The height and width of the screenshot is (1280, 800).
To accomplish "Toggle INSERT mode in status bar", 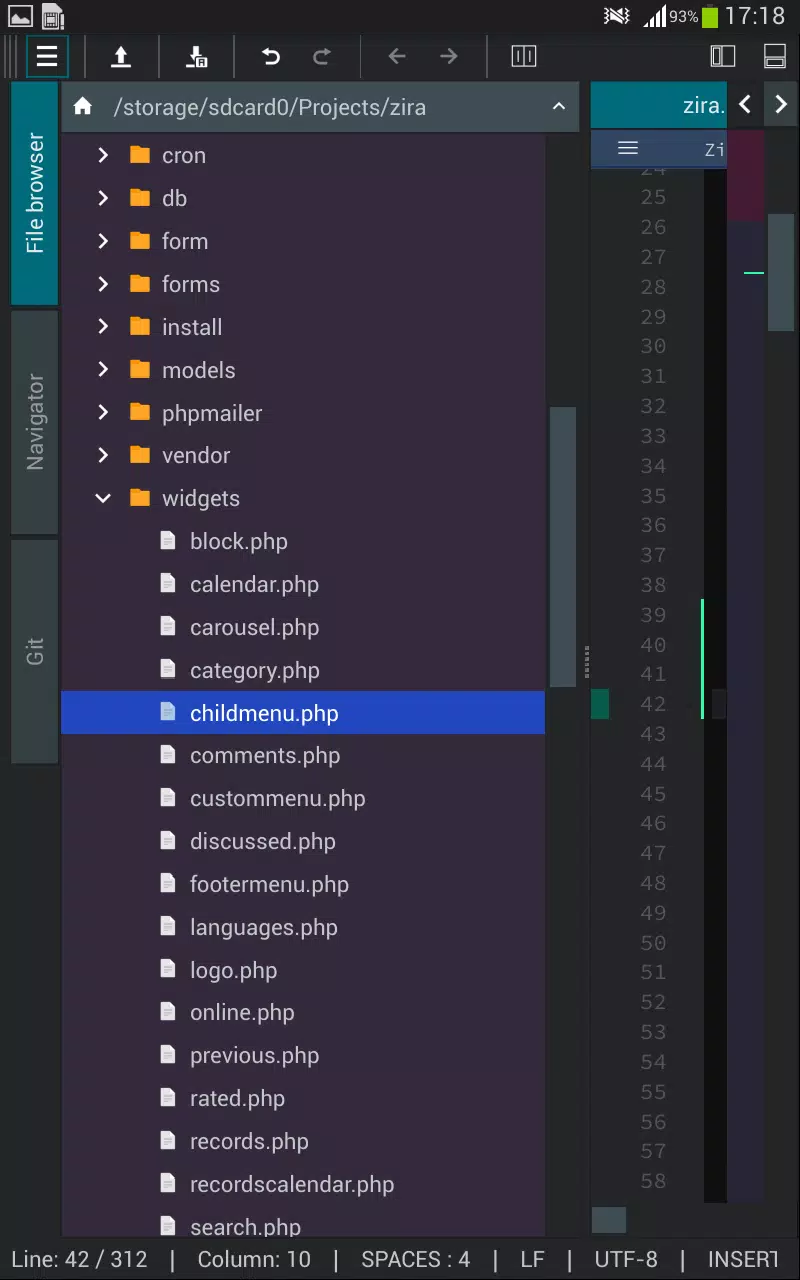I will tap(742, 1259).
